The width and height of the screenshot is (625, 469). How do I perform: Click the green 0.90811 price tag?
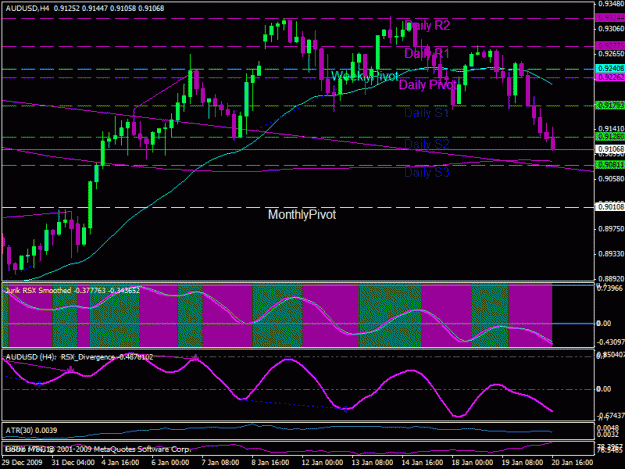(610, 165)
